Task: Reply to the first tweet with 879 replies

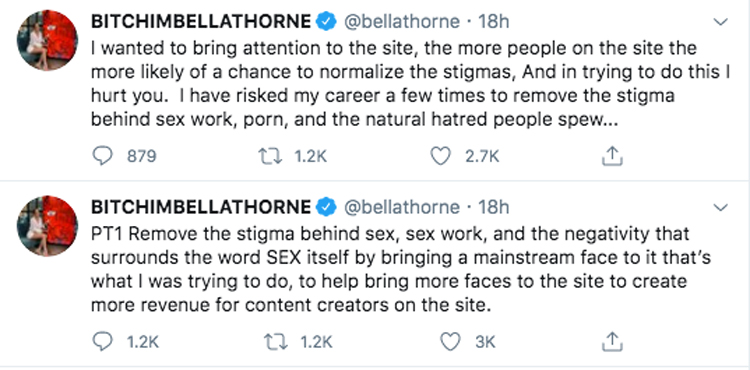Action: pos(102,156)
